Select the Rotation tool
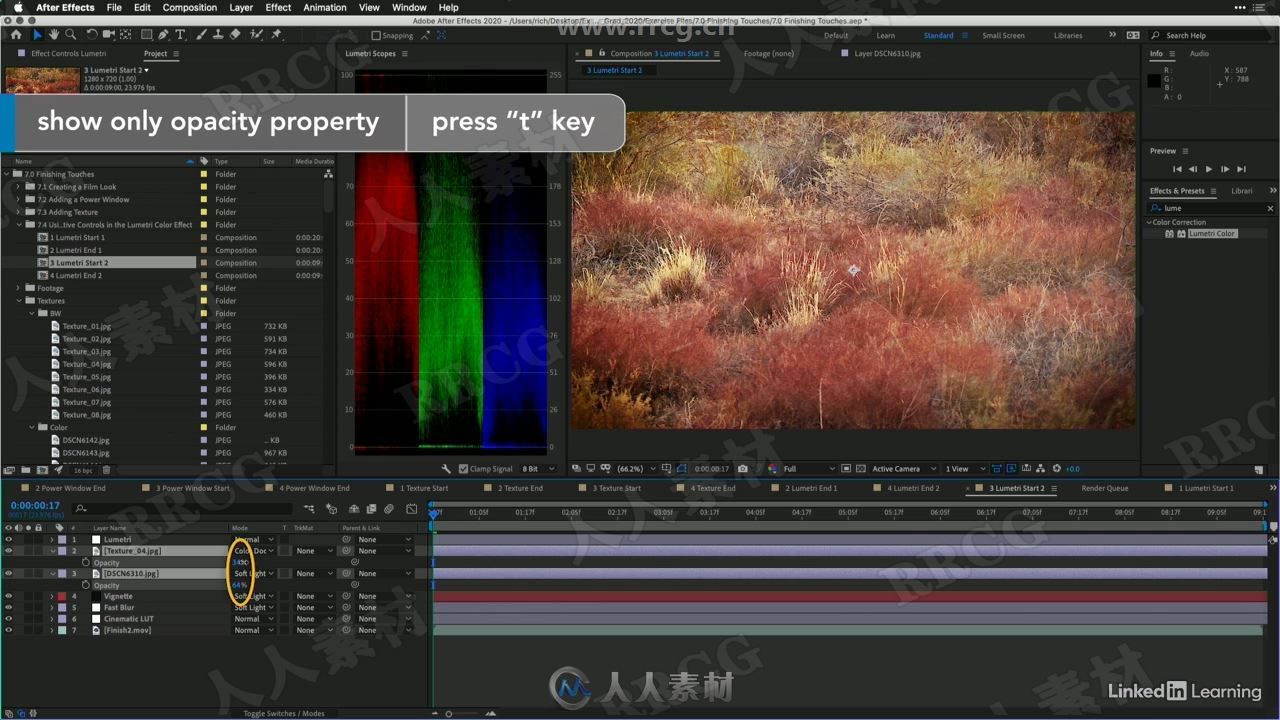1280x720 pixels. coord(92,34)
